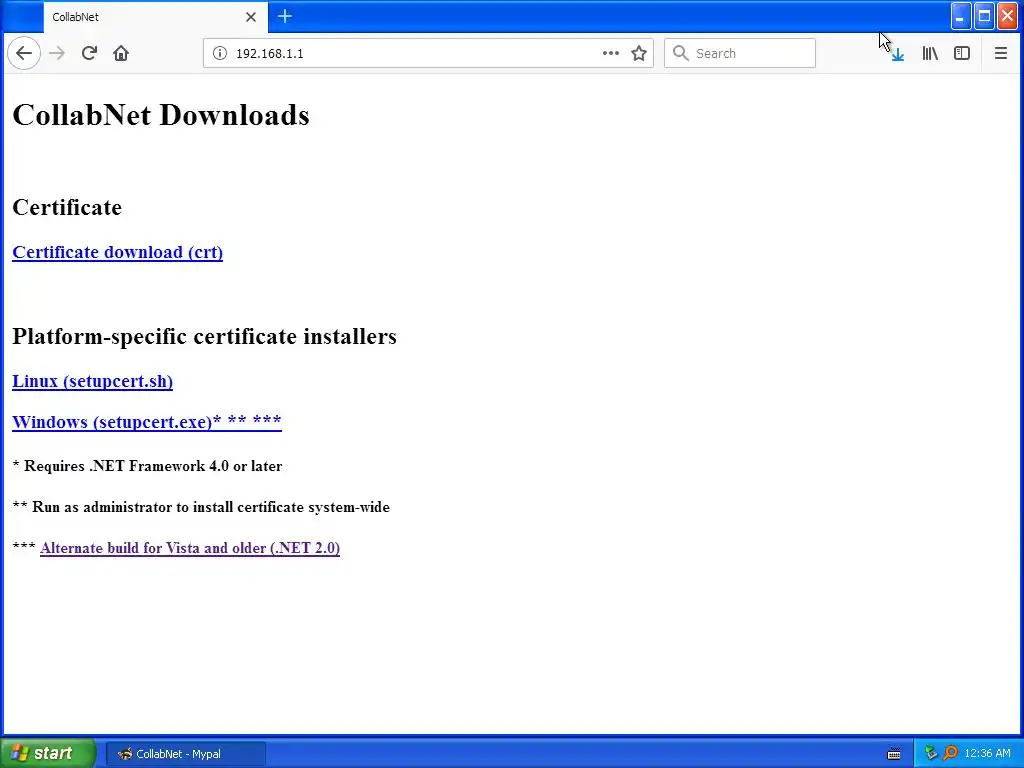1024x768 pixels.
Task: Close the CollabNet tab
Action: pos(251,17)
